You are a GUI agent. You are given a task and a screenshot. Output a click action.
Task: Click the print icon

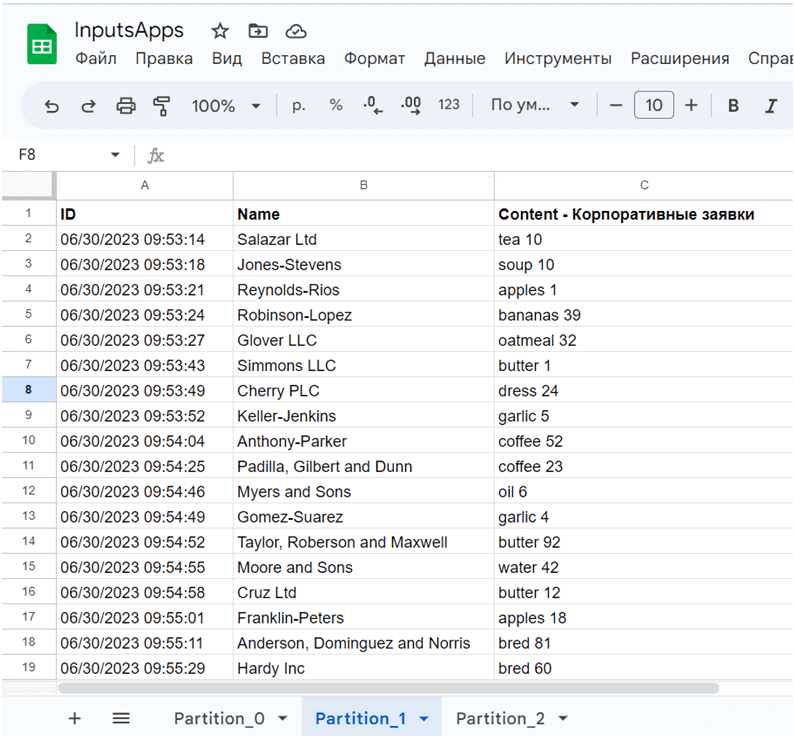point(126,106)
